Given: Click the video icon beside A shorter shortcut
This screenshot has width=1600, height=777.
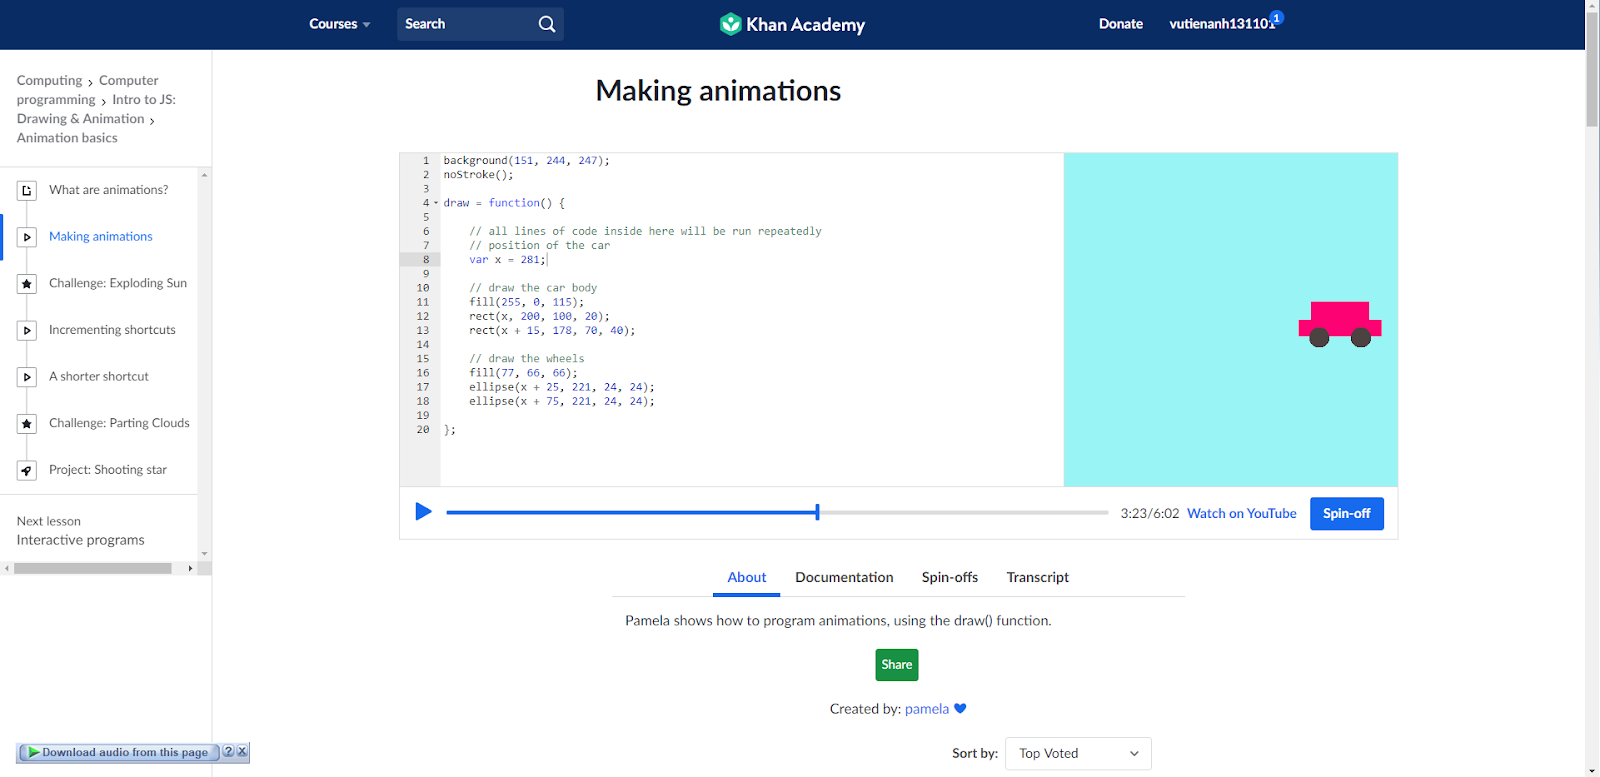Looking at the screenshot, I should click(27, 377).
